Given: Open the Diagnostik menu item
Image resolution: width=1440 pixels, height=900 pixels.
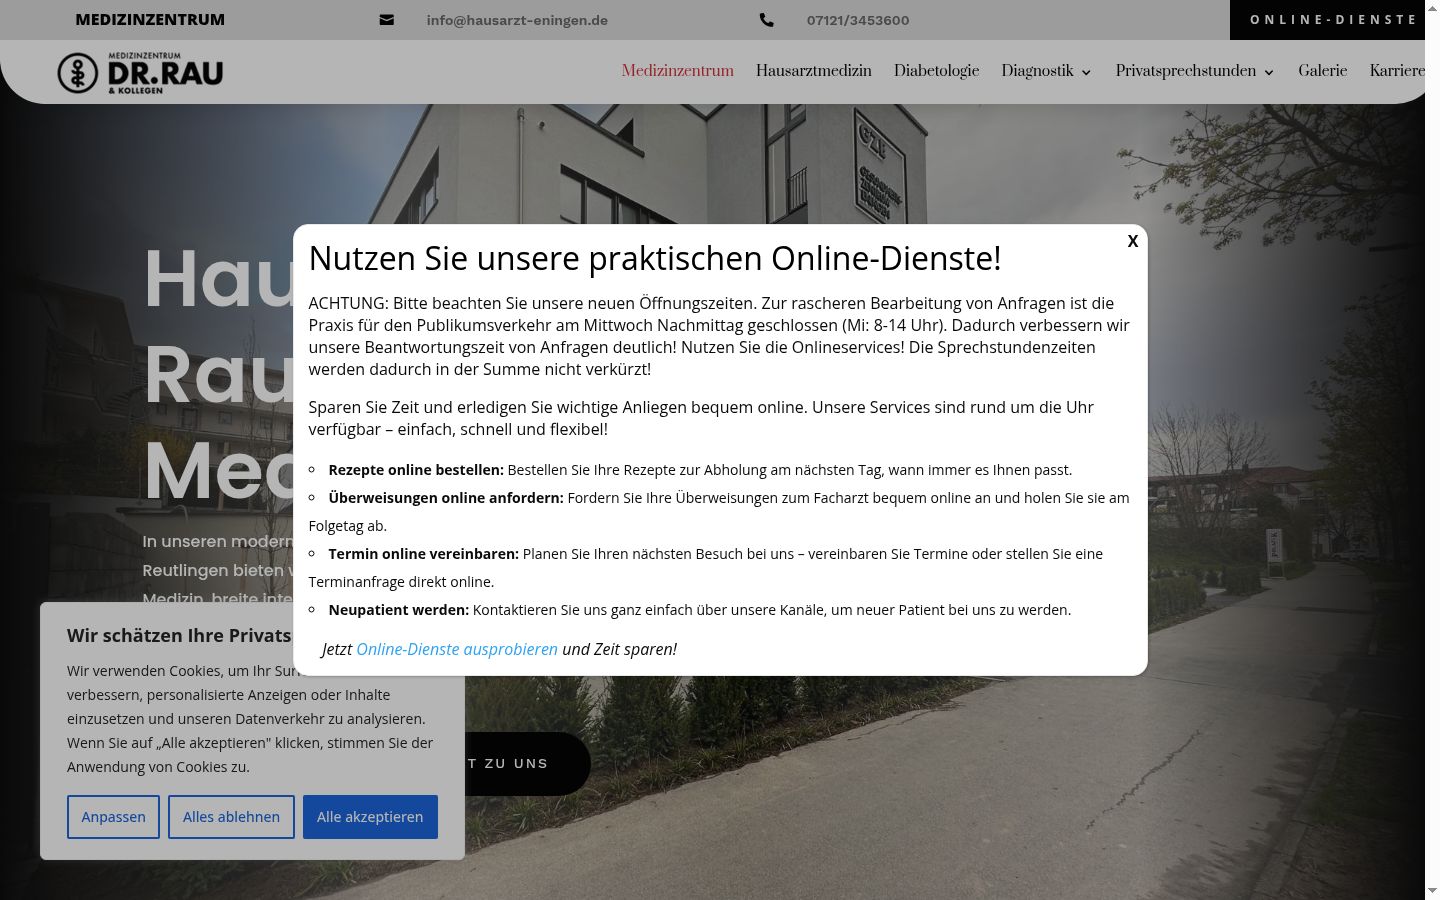Looking at the screenshot, I should (x=1038, y=71).
